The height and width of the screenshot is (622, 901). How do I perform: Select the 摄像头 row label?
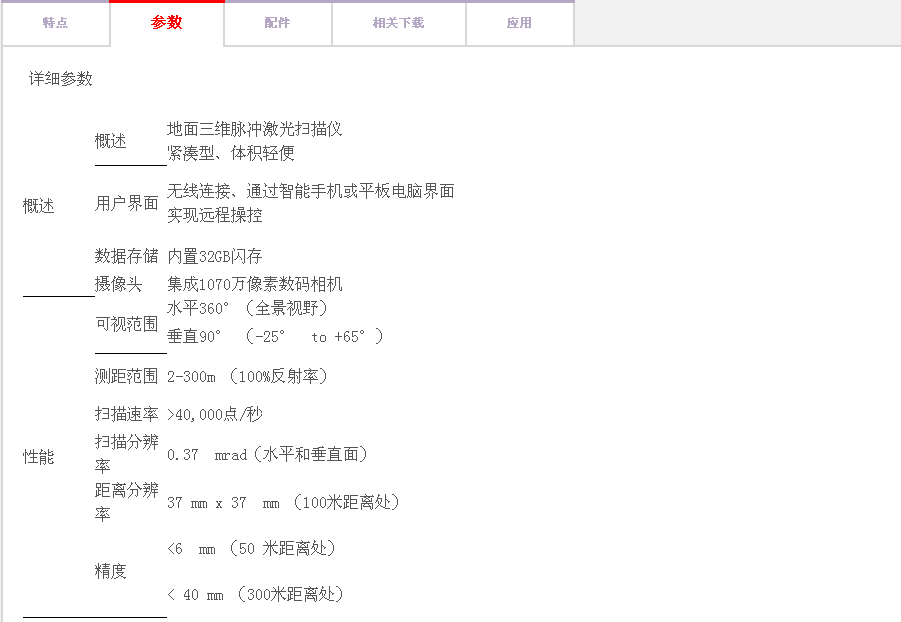tap(119, 285)
